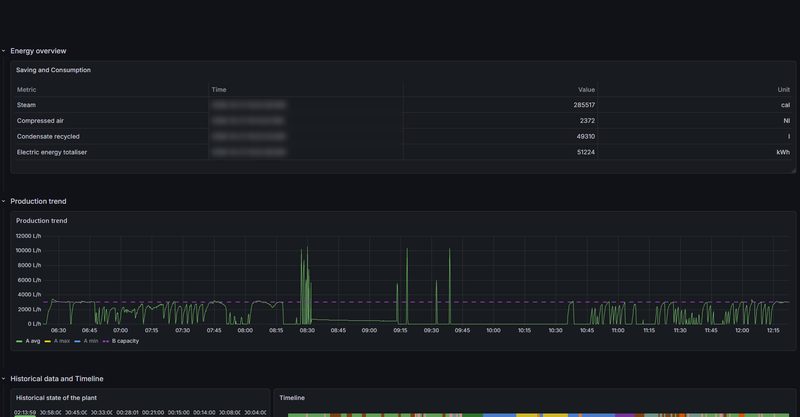800x417 pixels.
Task: Show the A max series via legend
Action: pyautogui.click(x=62, y=341)
